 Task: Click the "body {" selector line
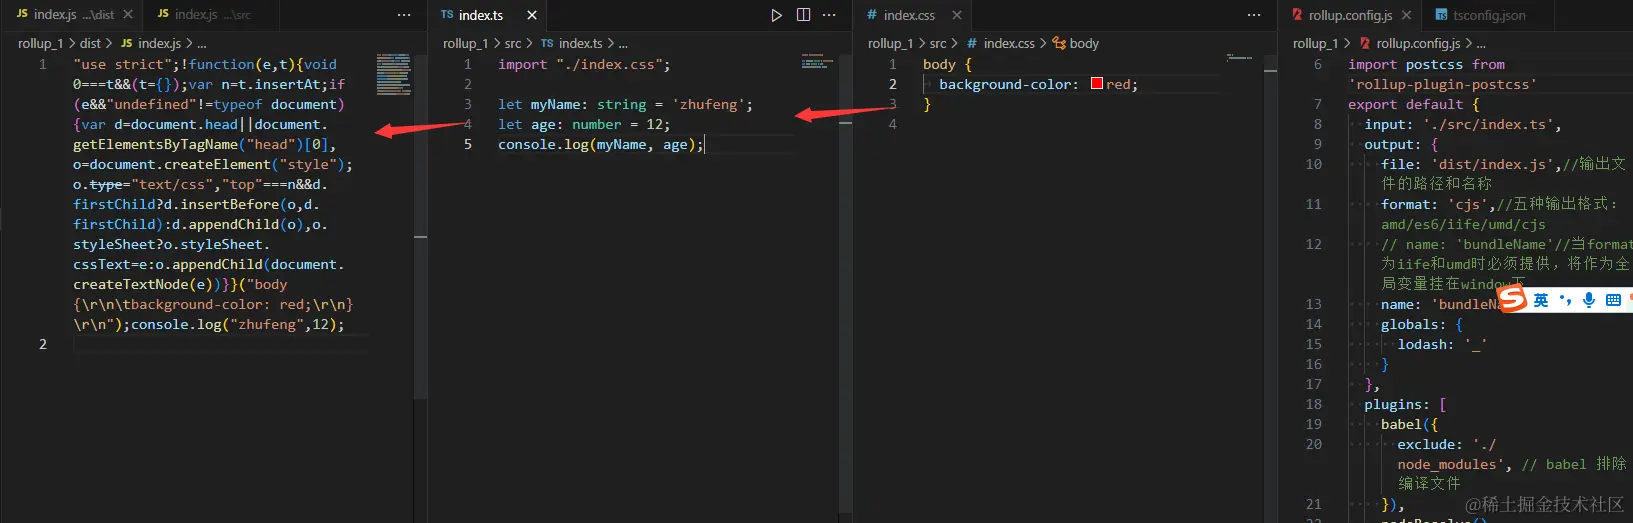click(947, 64)
